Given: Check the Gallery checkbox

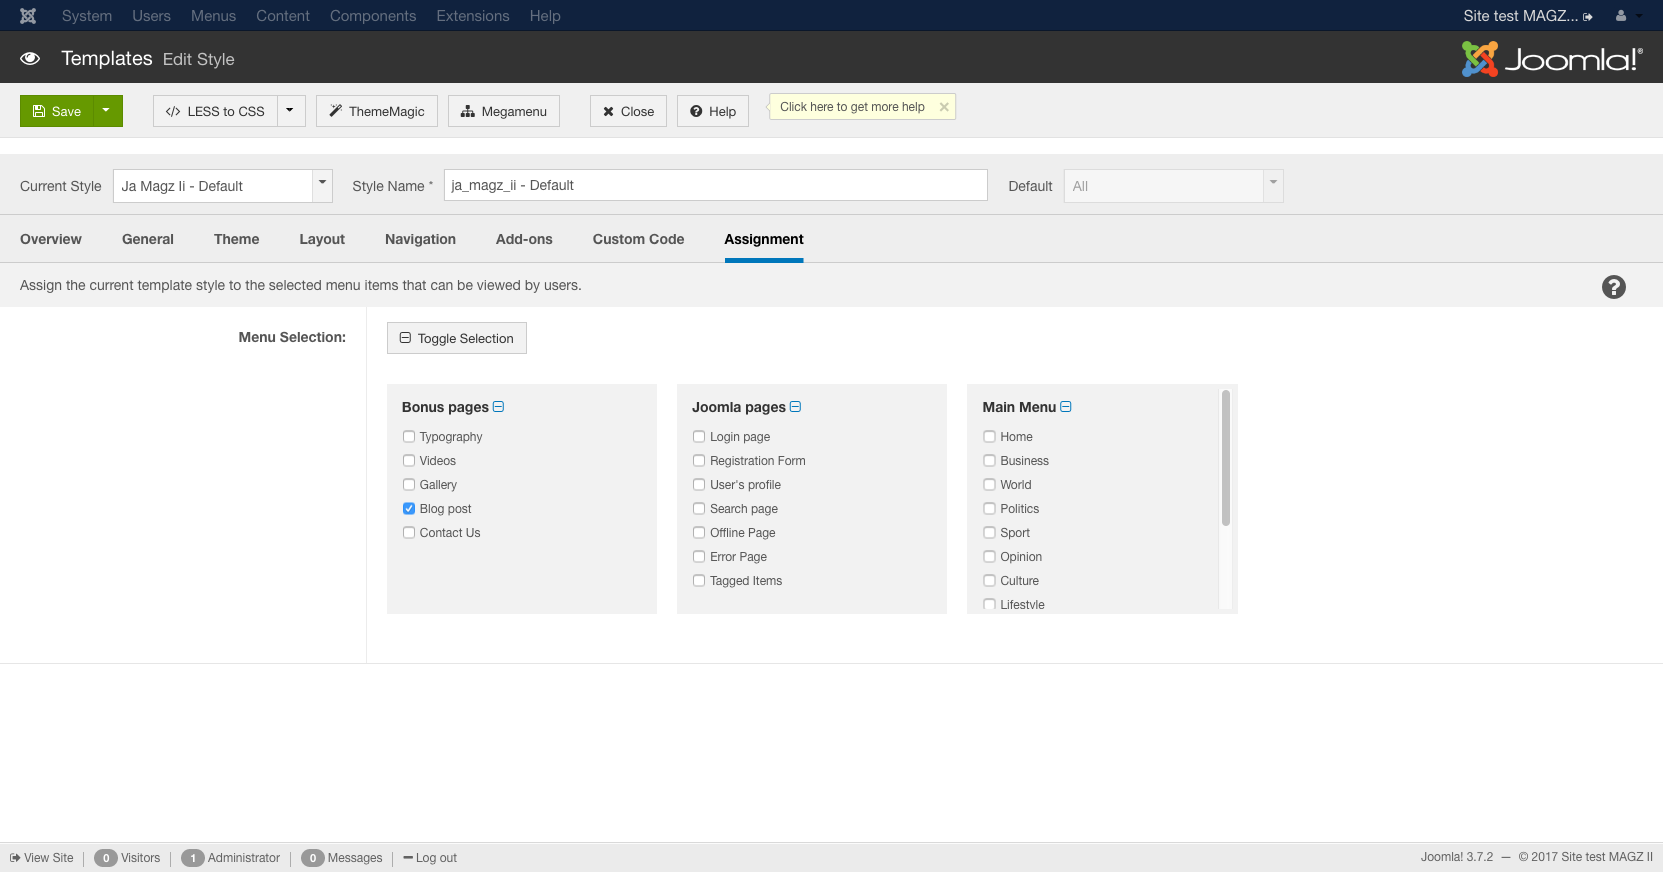Looking at the screenshot, I should pyautogui.click(x=409, y=484).
